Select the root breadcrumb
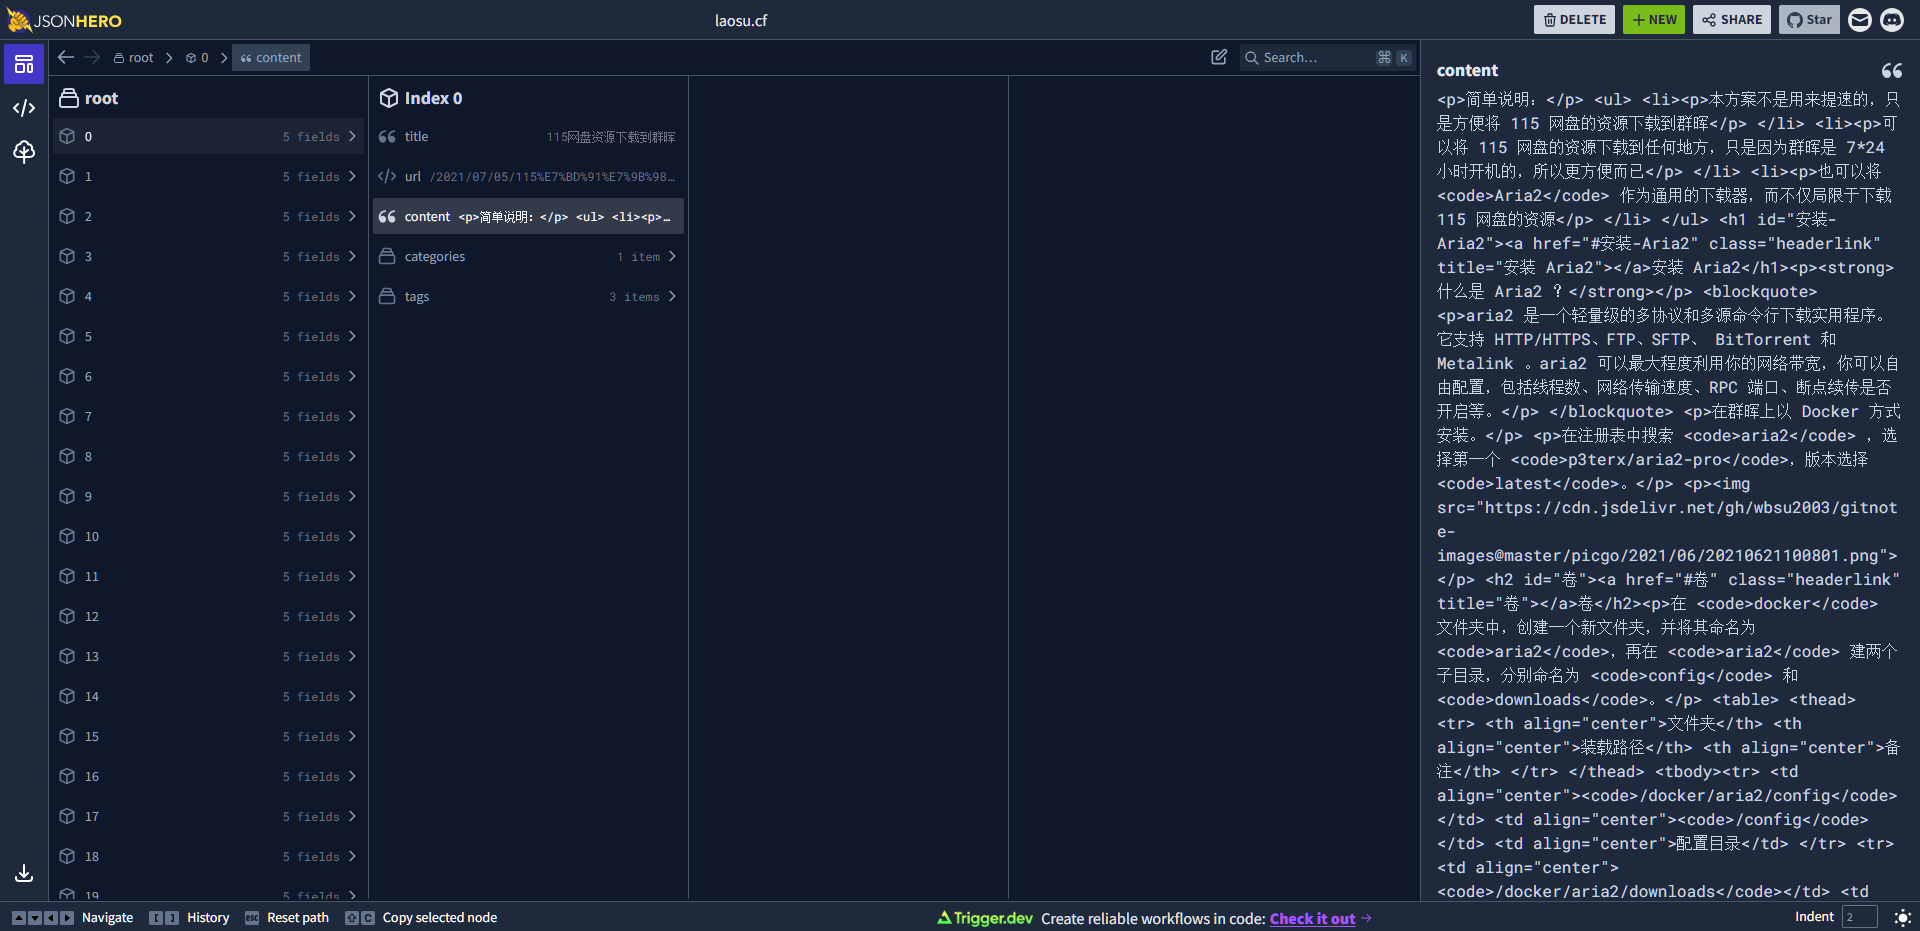1920x931 pixels. coord(133,57)
